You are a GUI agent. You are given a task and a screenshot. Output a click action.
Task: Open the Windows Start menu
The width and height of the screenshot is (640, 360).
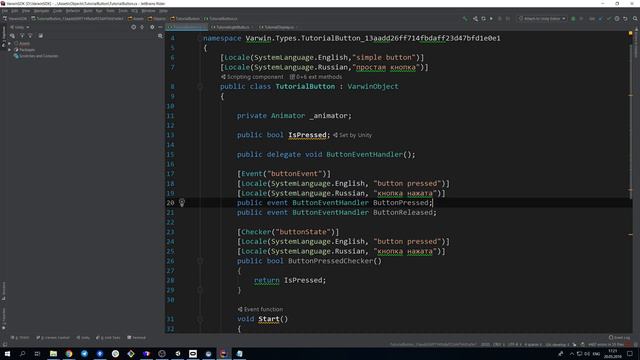(7, 353)
